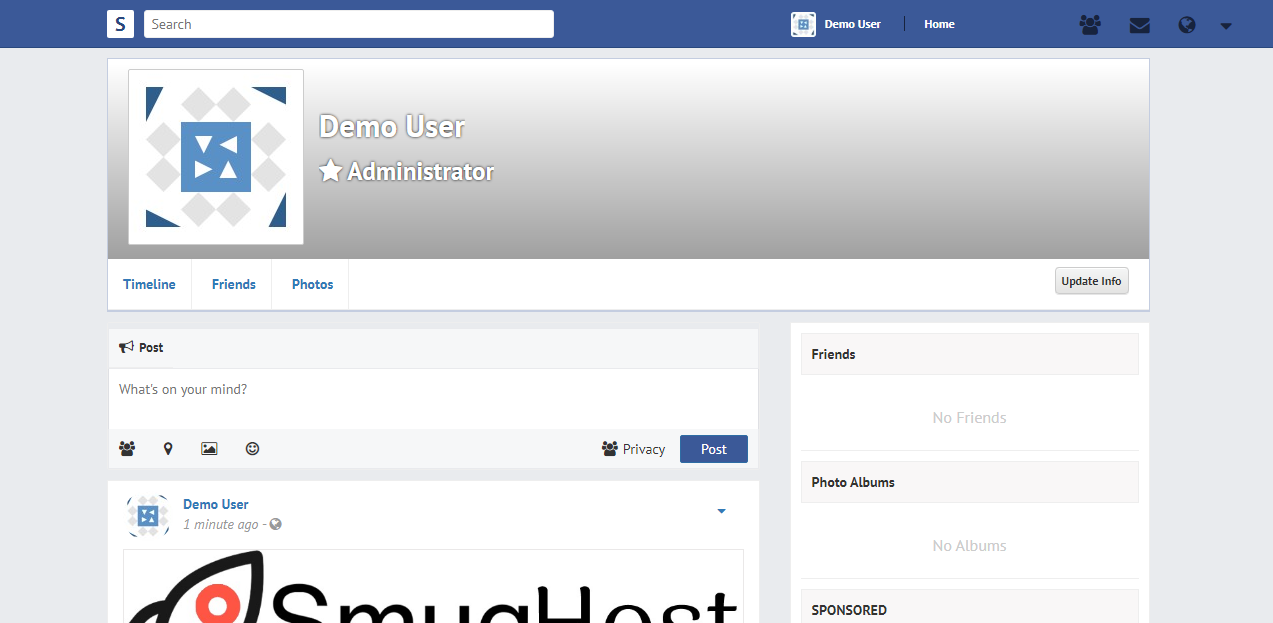Open emoji smiley icon in composer
The height and width of the screenshot is (623, 1273).
252,449
